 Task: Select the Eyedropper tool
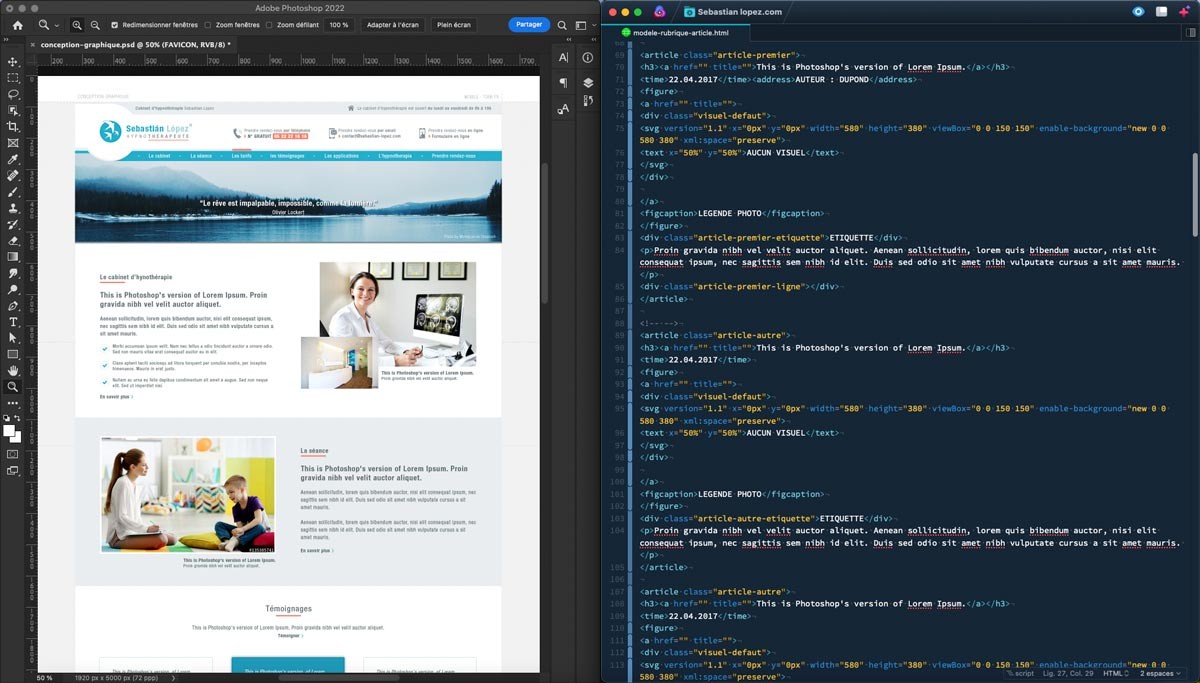click(x=13, y=159)
